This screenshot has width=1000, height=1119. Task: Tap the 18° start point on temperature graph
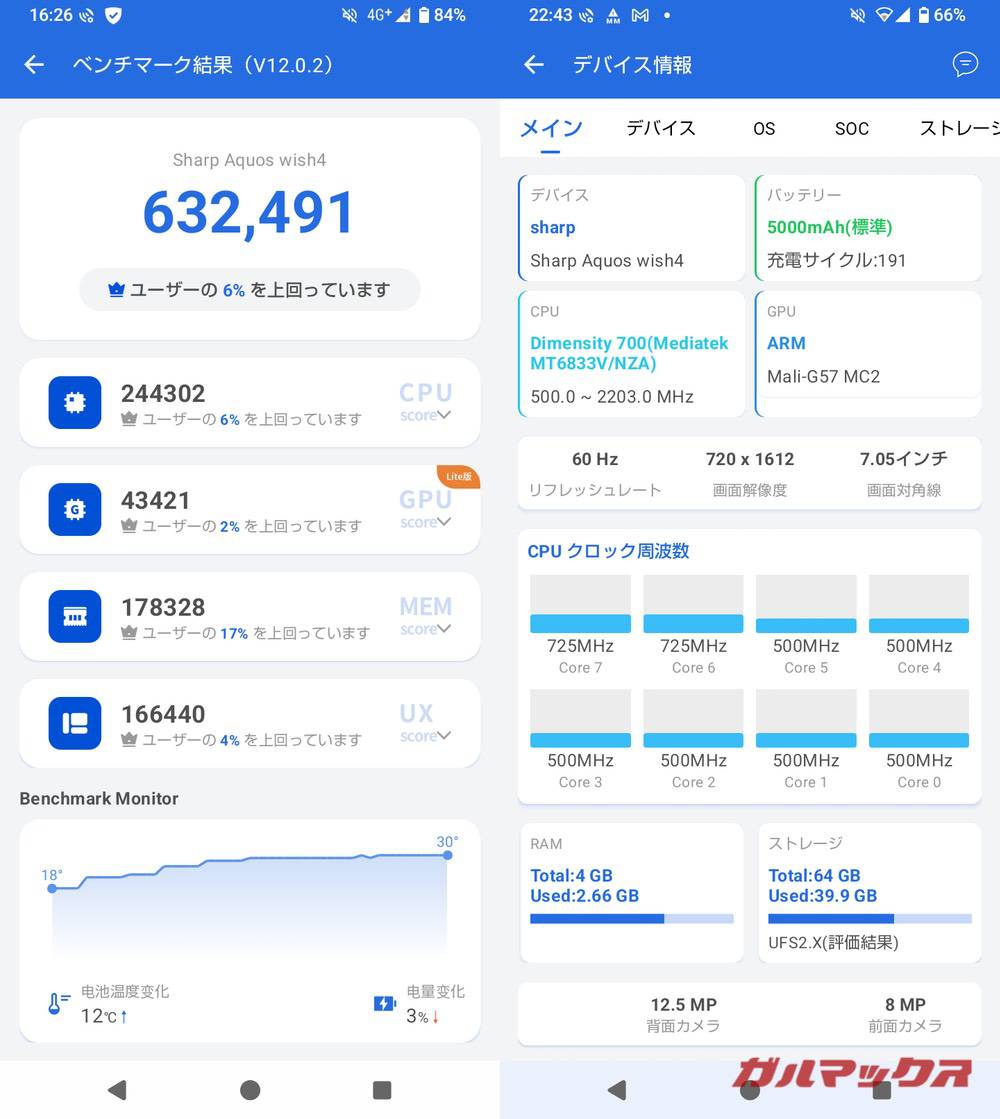point(52,888)
